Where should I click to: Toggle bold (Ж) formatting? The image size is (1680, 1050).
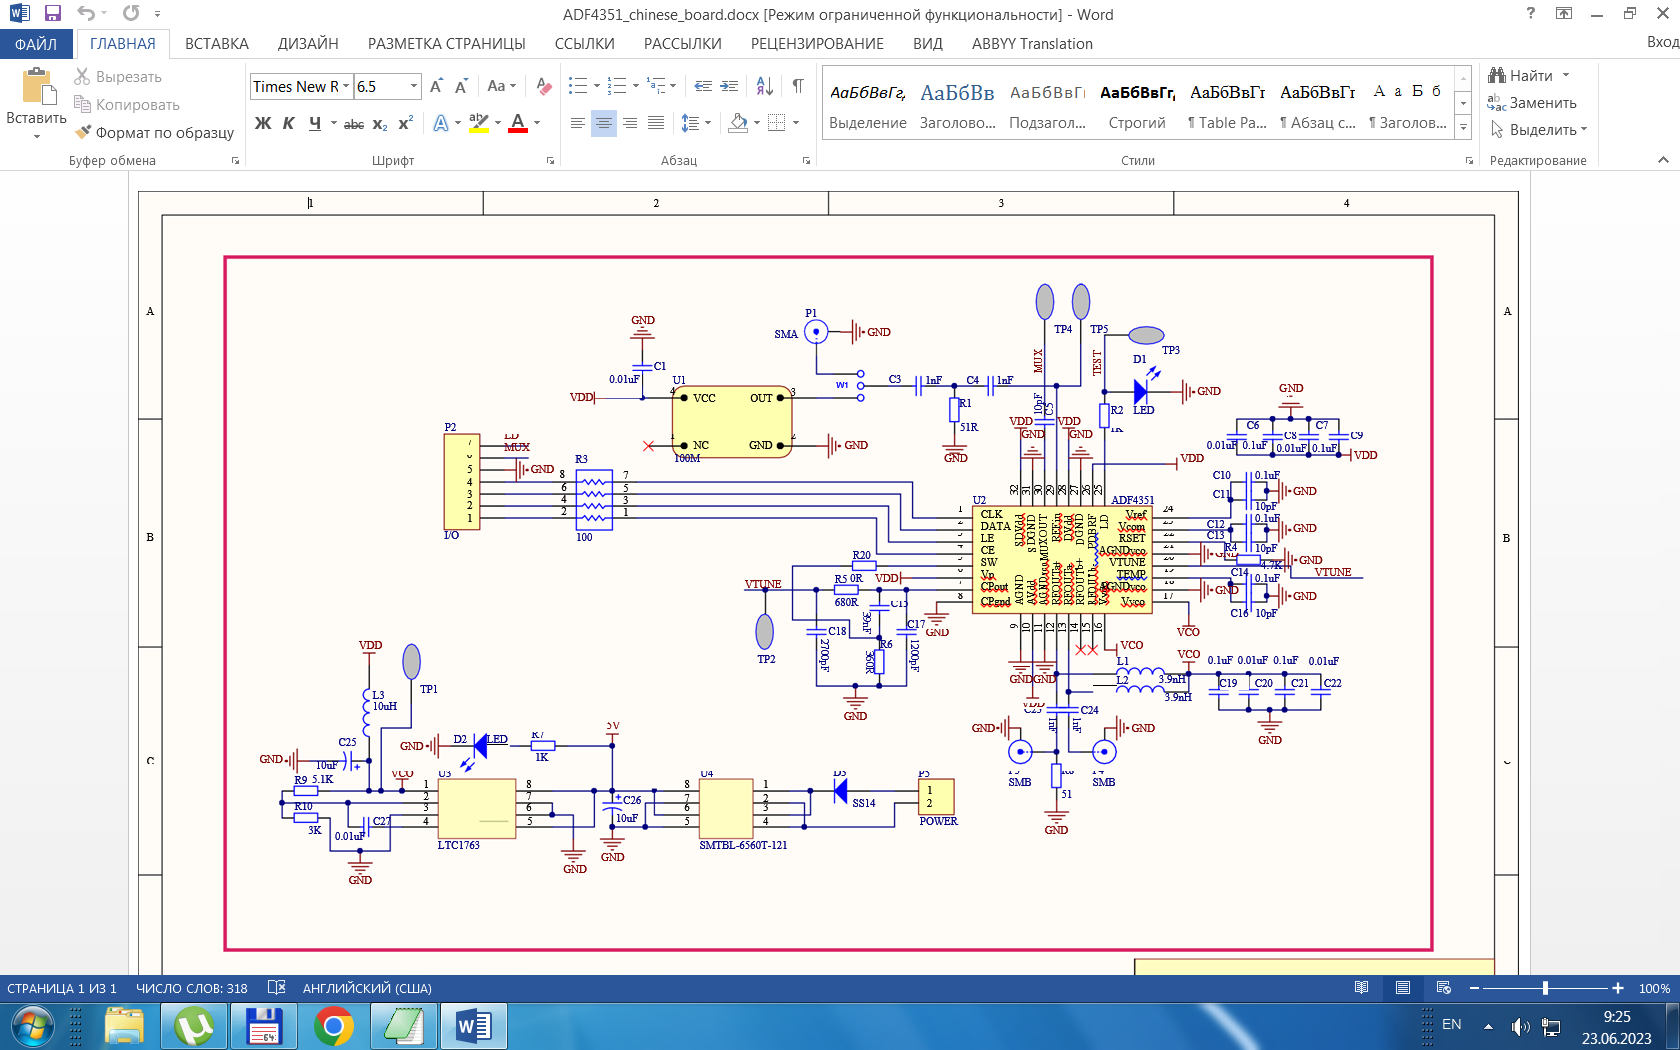263,123
